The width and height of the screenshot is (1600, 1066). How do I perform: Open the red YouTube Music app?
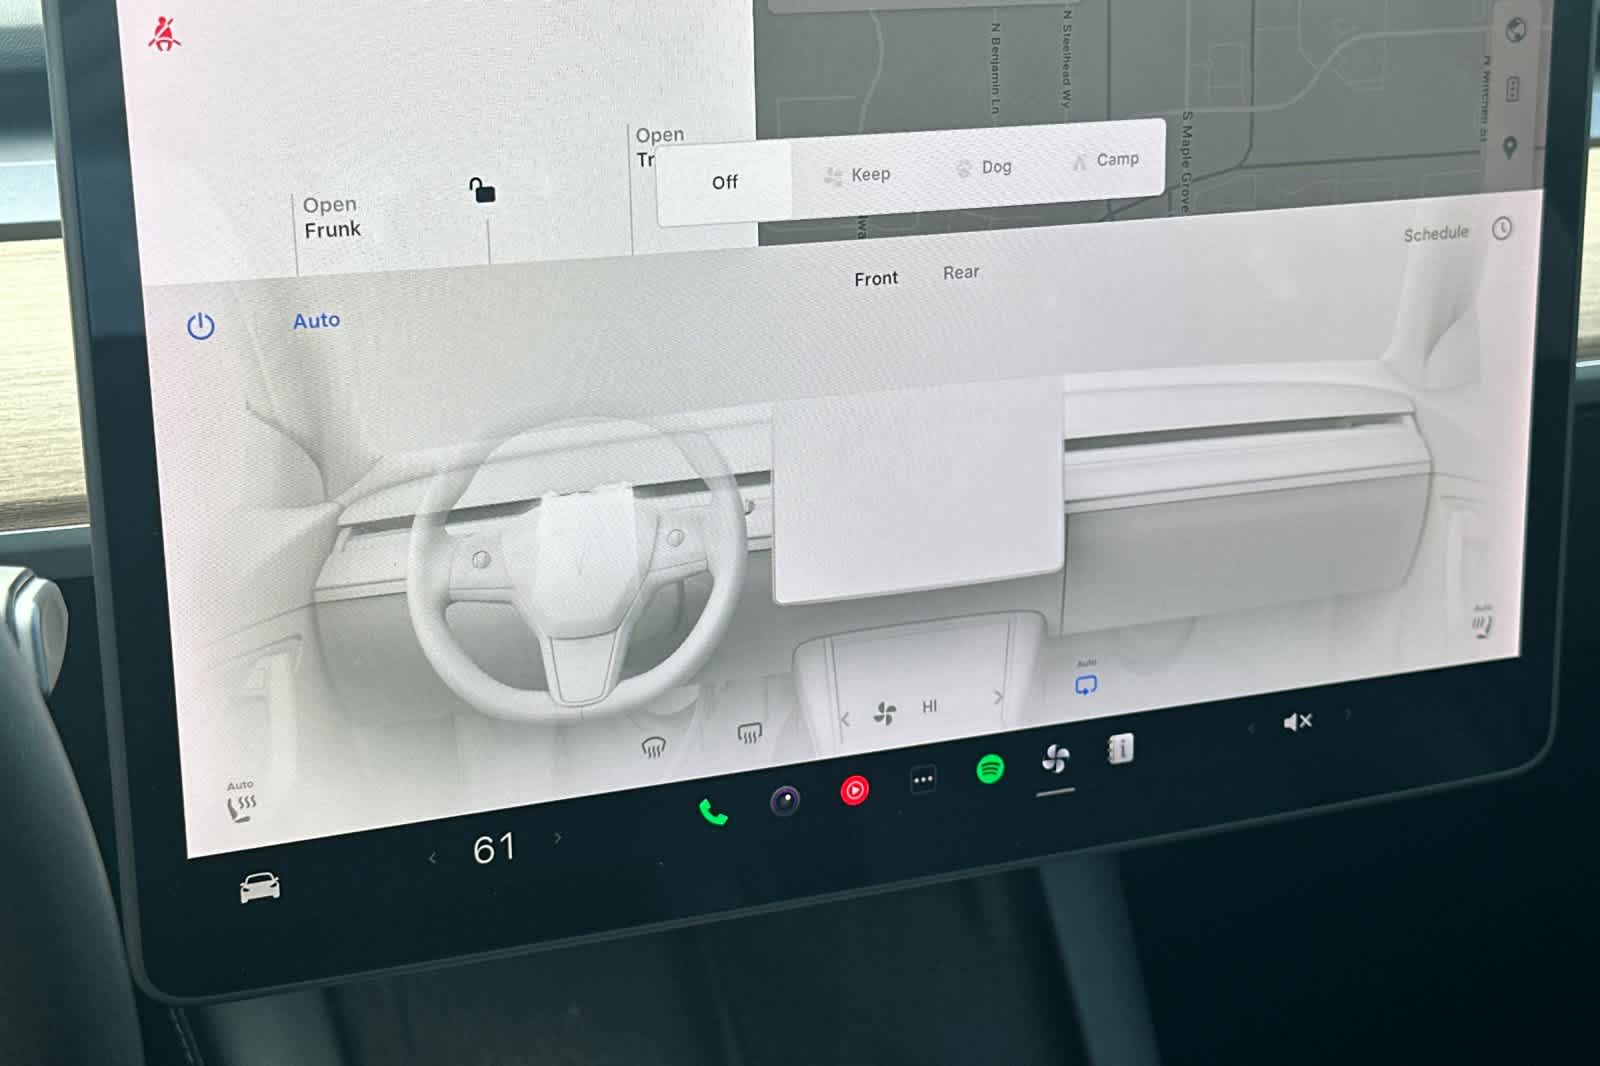[854, 791]
